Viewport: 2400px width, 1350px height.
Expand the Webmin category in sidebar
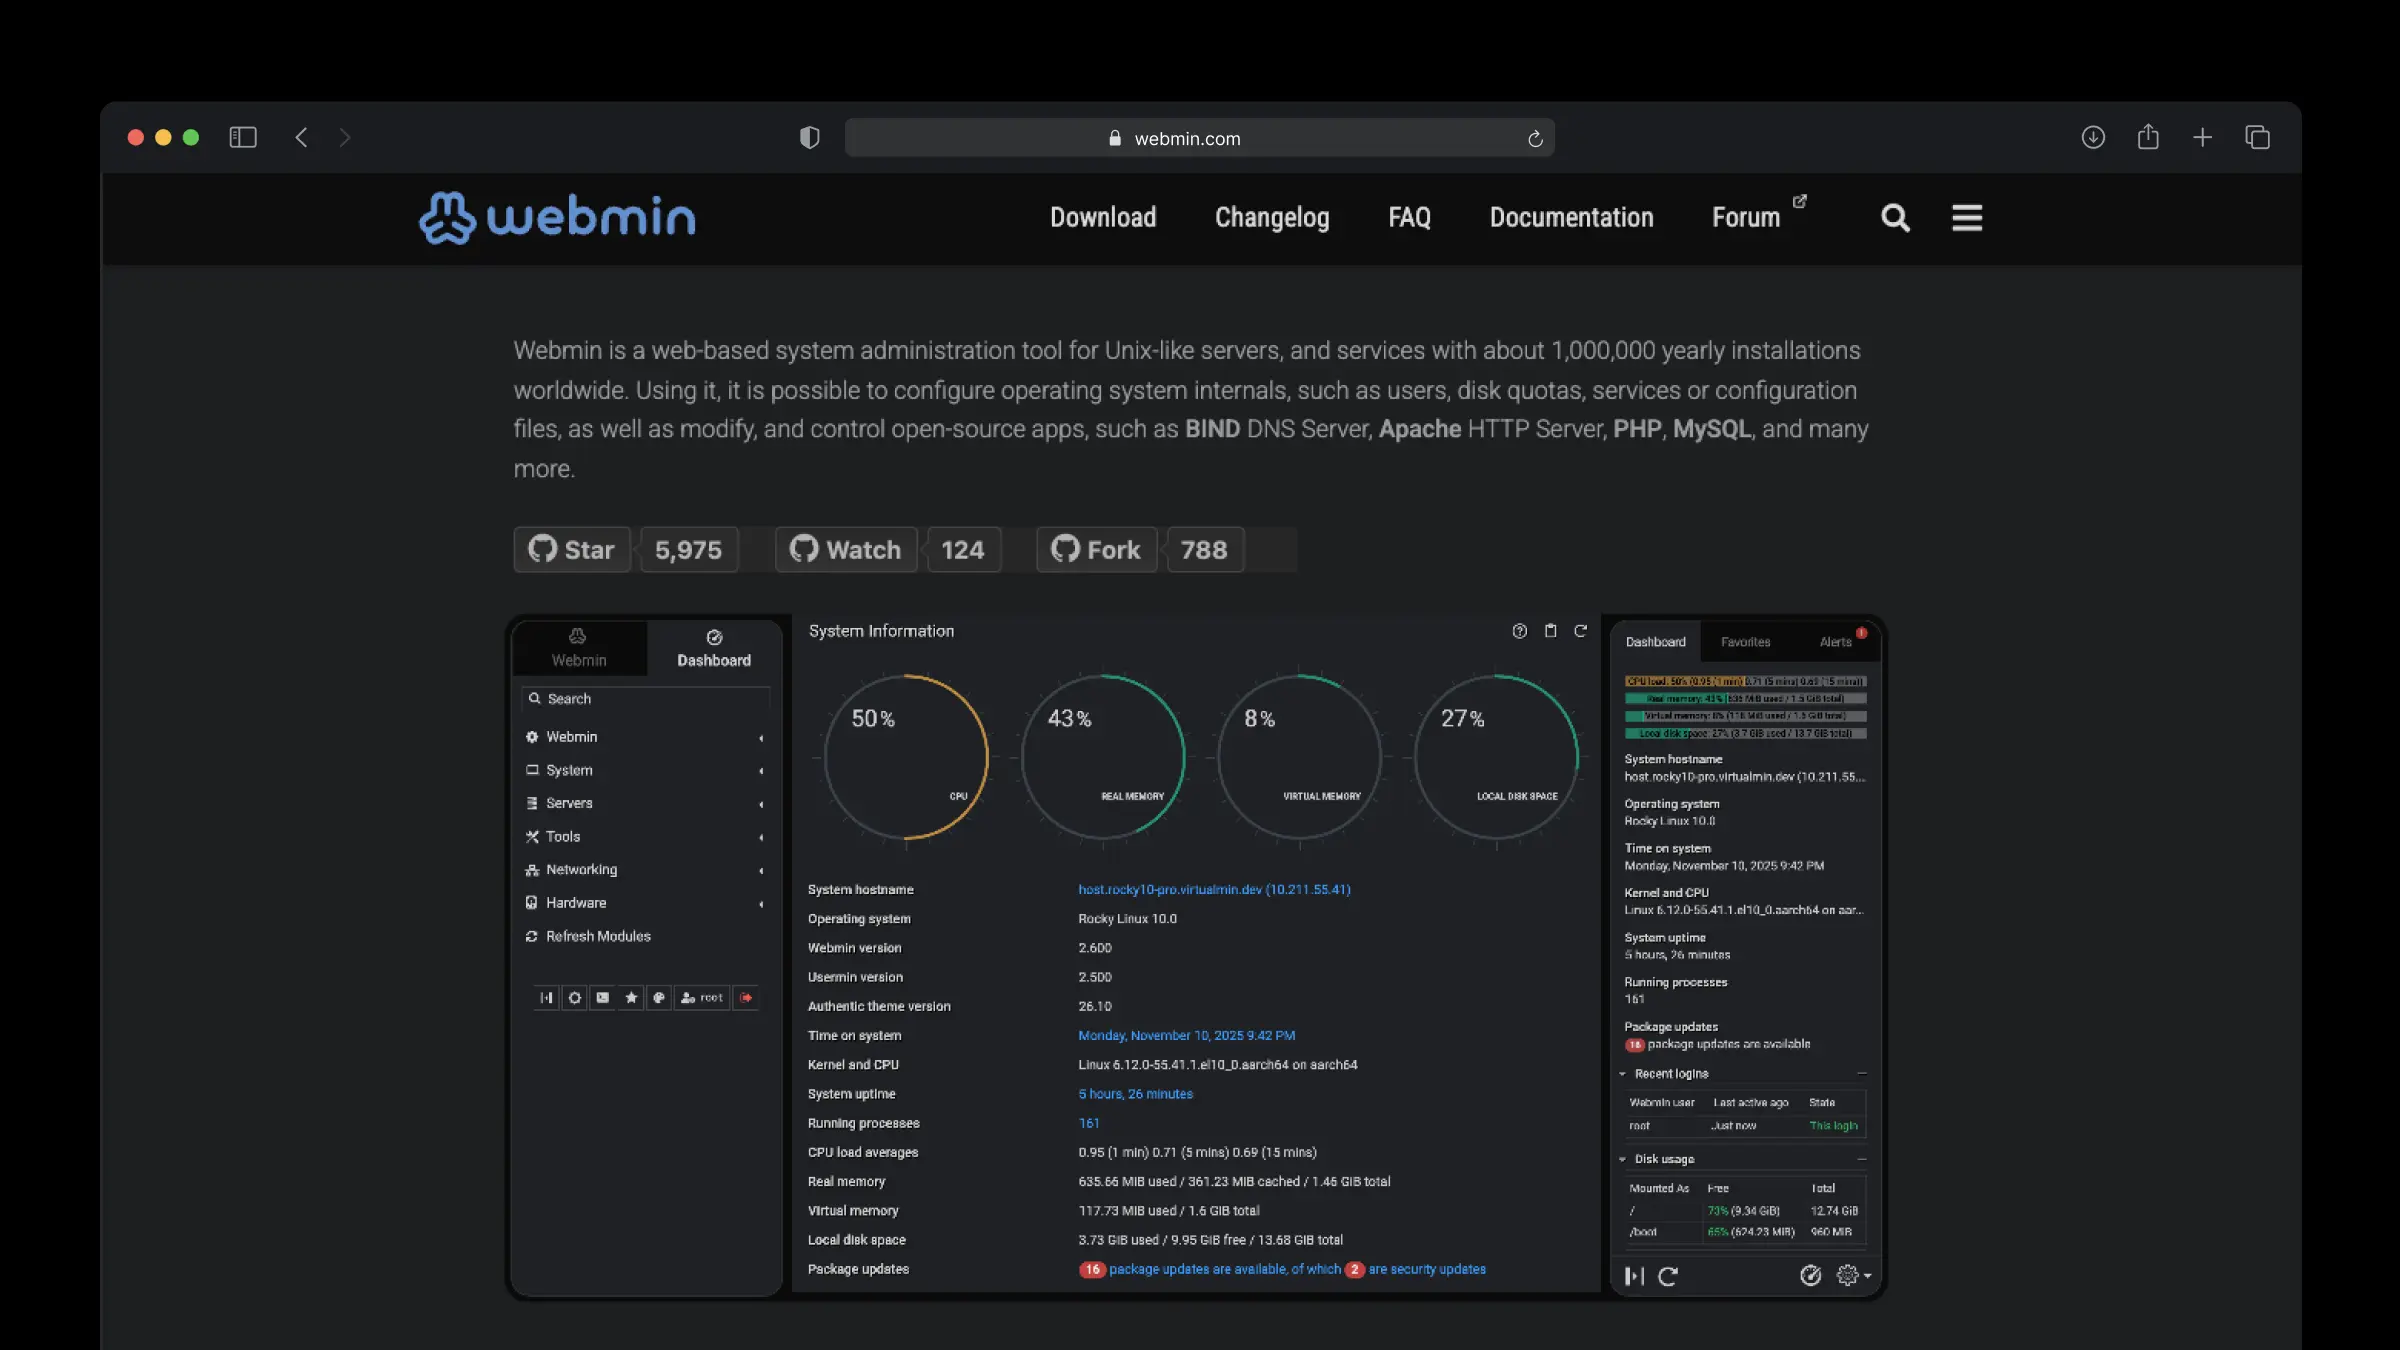point(645,737)
